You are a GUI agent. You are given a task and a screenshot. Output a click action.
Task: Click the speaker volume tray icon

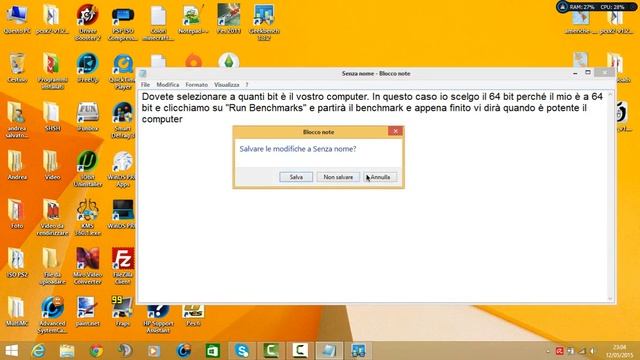pyautogui.click(x=592, y=351)
